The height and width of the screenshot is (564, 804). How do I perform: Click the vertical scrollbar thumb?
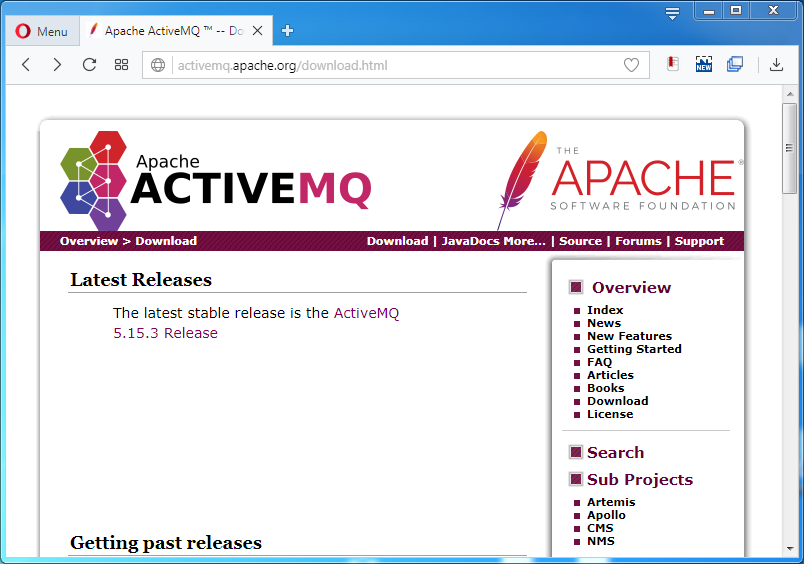pos(790,148)
